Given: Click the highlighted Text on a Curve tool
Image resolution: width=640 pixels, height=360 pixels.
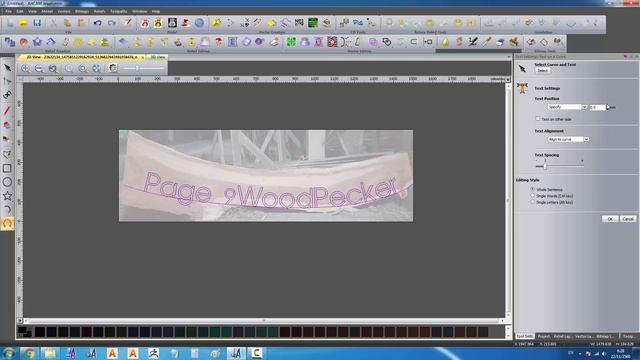Looking at the screenshot, I should (x=7, y=223).
